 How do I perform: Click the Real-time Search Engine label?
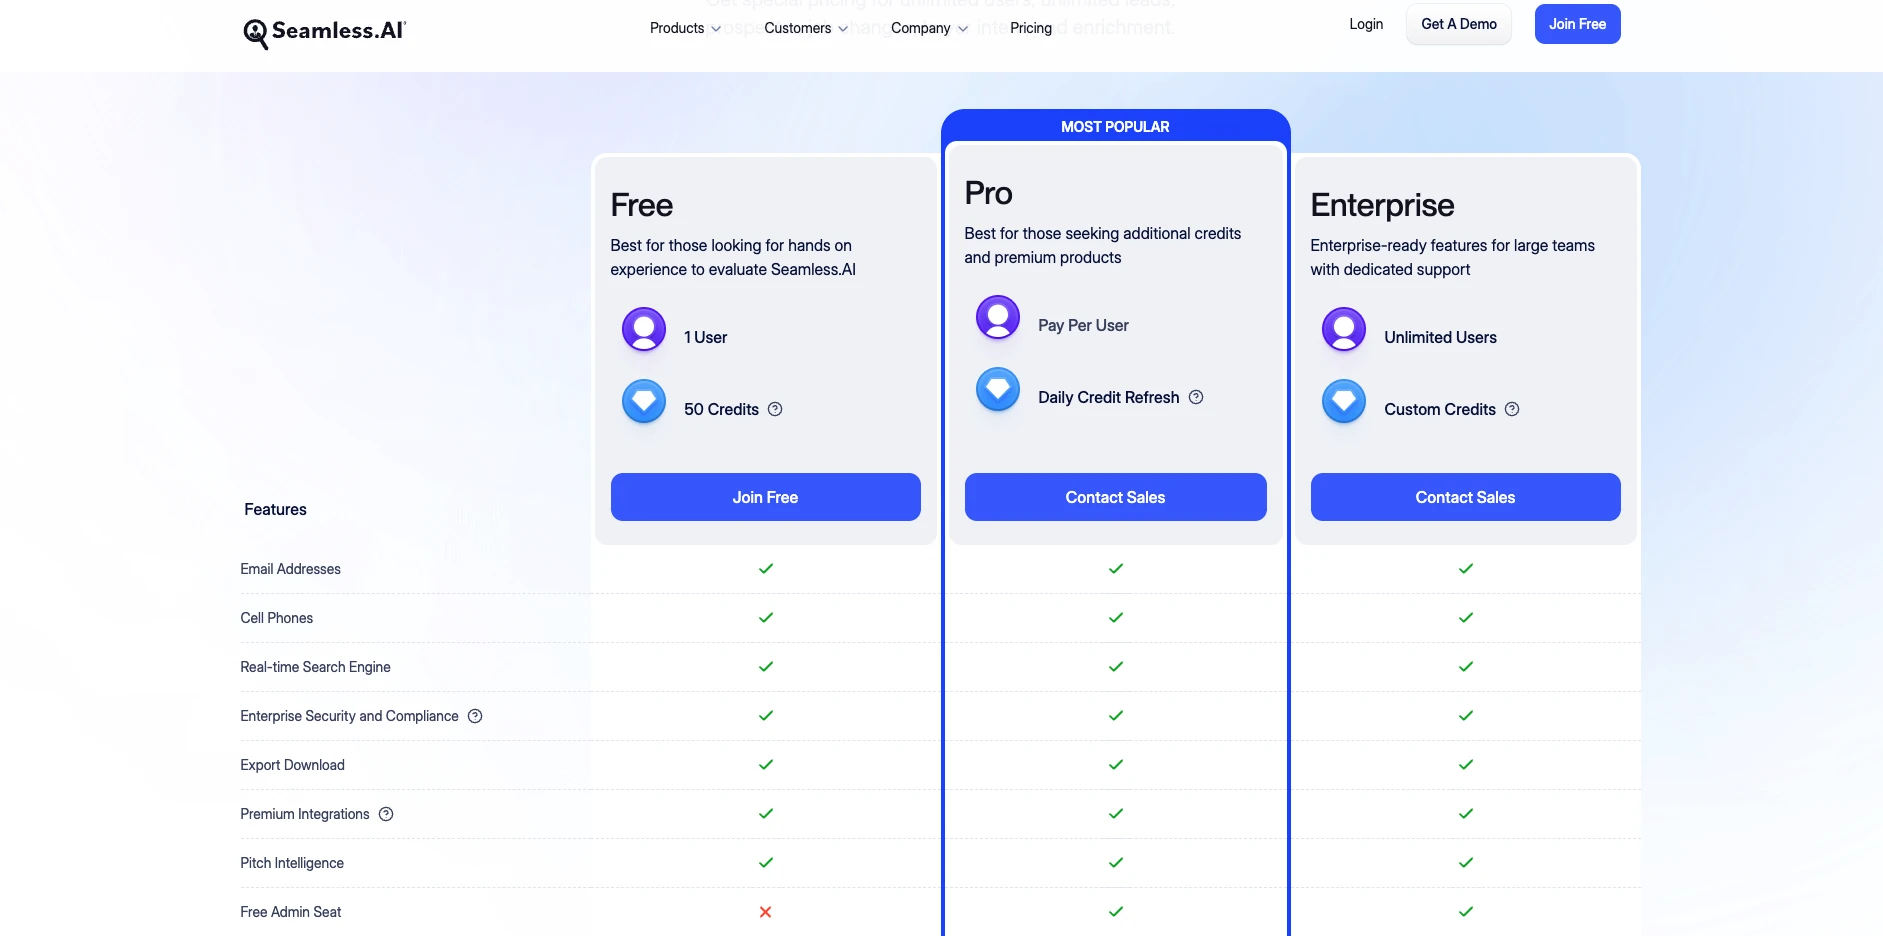316,667
